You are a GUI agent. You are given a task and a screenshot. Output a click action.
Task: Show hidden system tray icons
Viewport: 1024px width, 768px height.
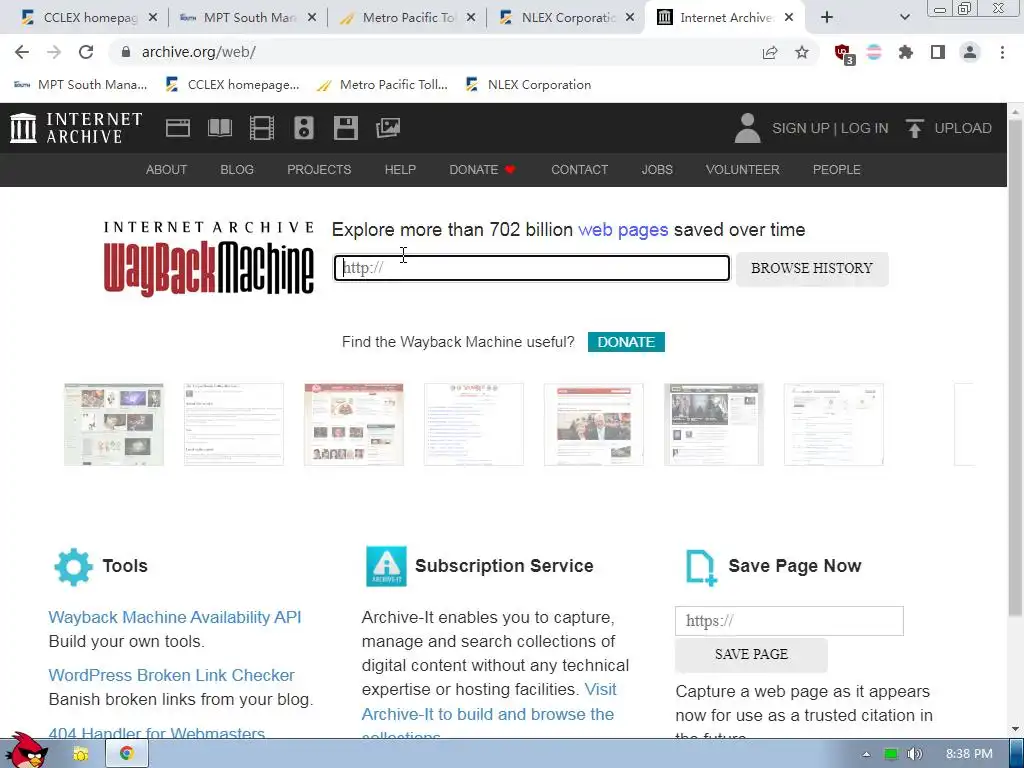click(x=866, y=754)
